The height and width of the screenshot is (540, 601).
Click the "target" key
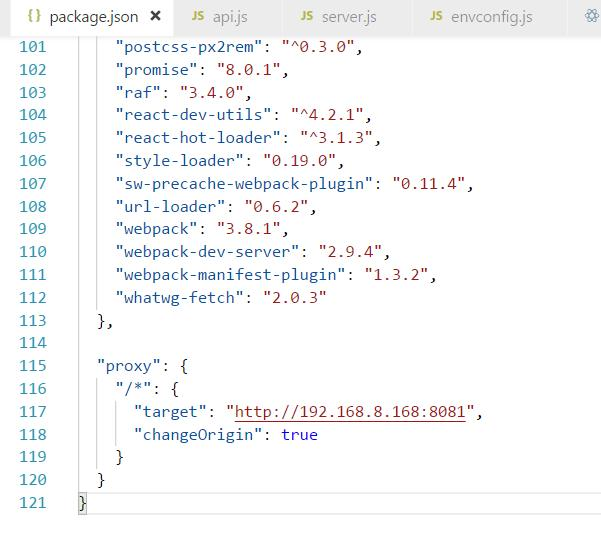point(170,412)
